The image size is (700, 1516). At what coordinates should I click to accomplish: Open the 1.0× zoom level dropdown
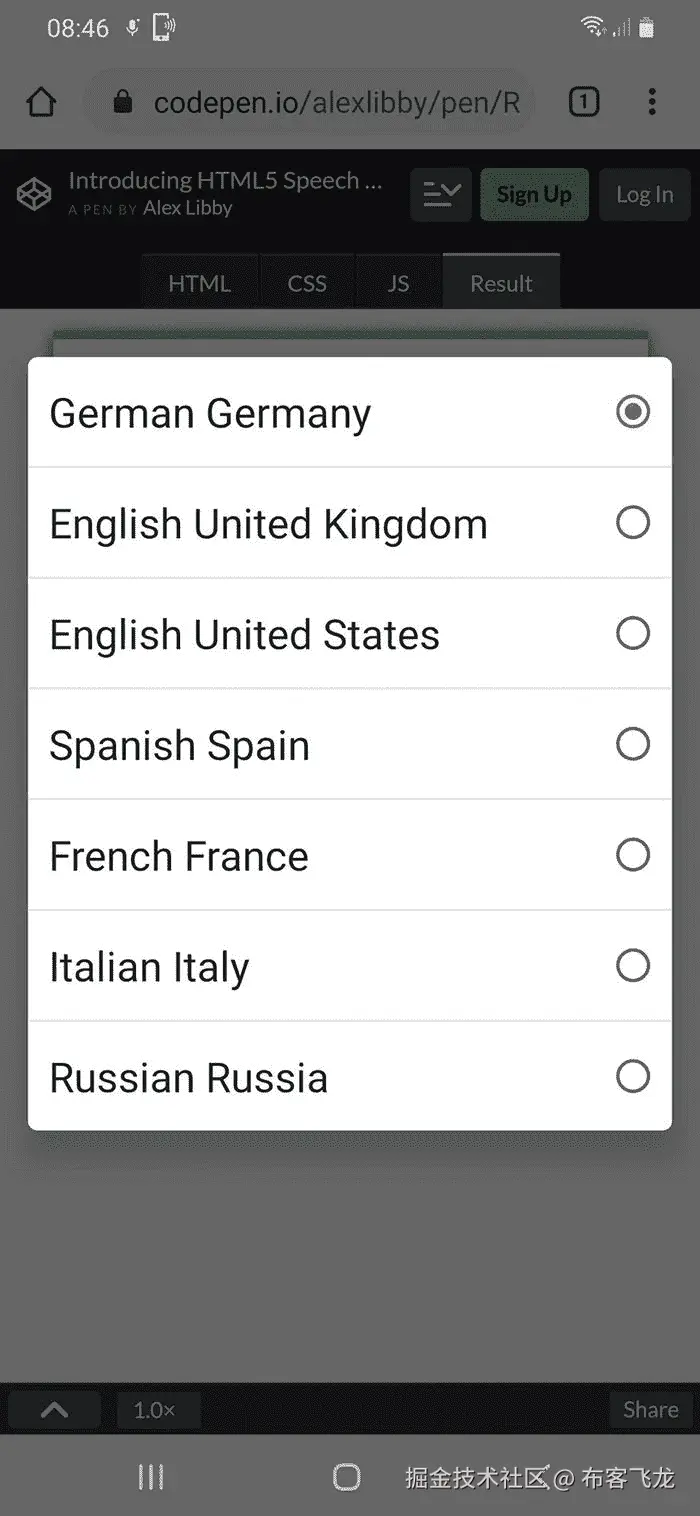pos(155,1410)
